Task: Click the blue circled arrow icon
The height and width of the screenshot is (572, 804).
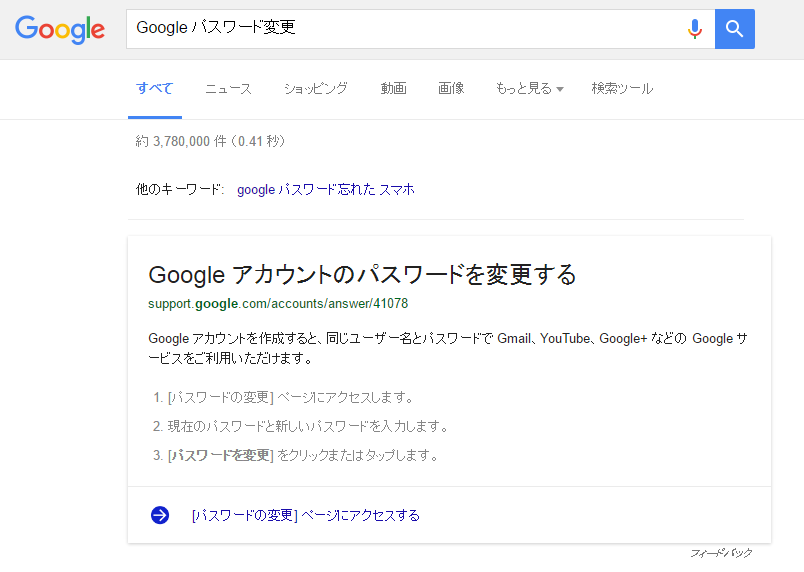Action: tap(160, 515)
